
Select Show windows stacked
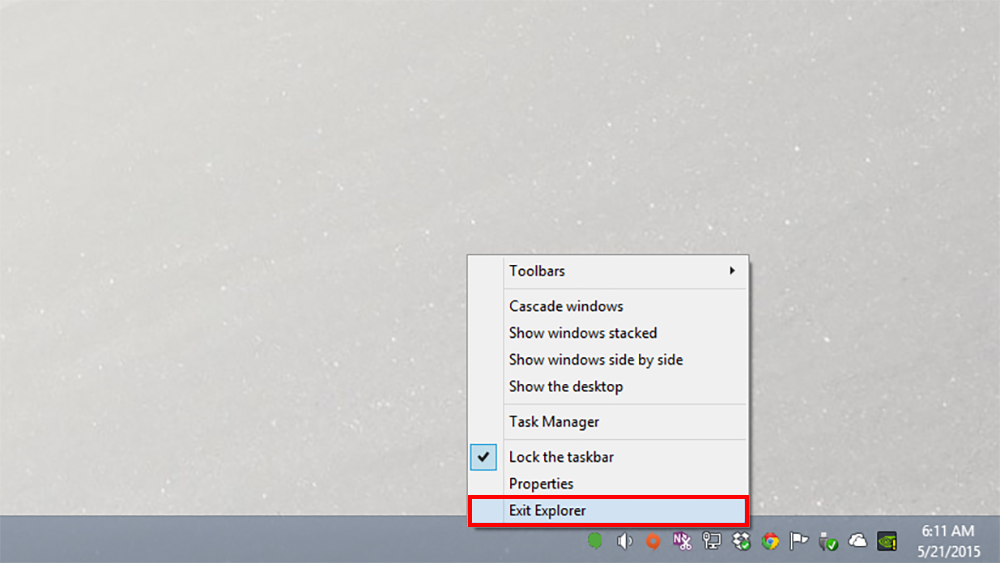coord(608,333)
